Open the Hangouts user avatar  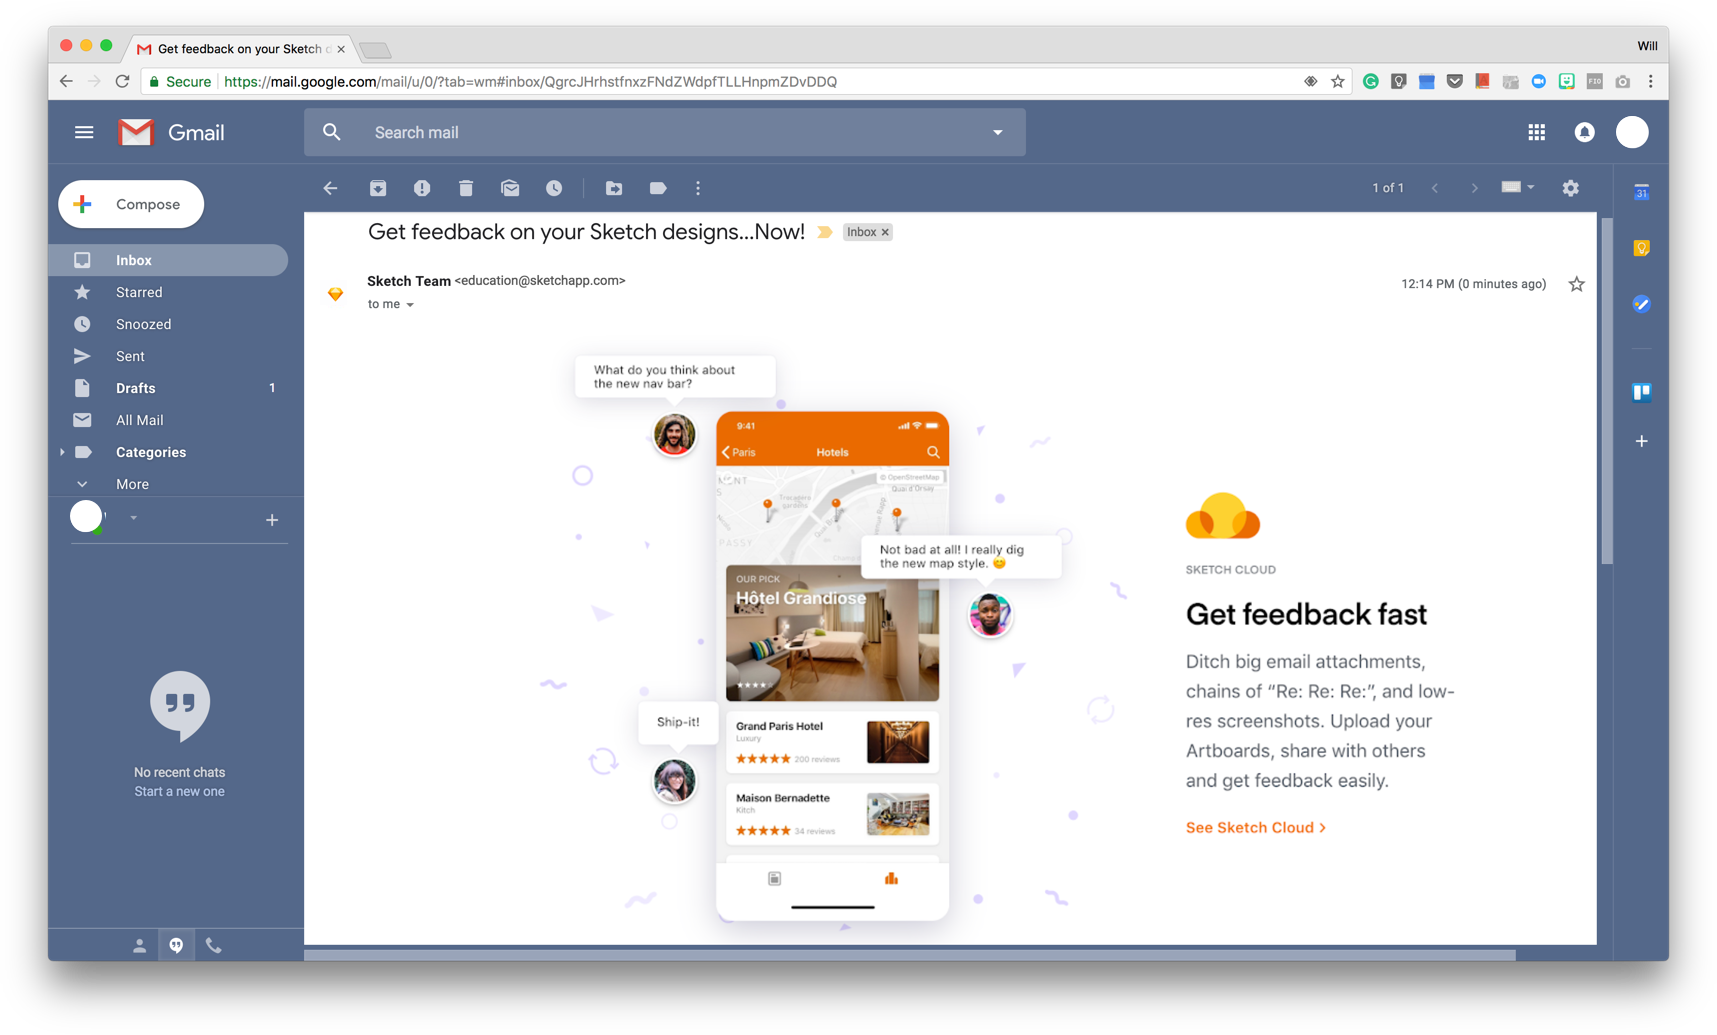tap(86, 517)
